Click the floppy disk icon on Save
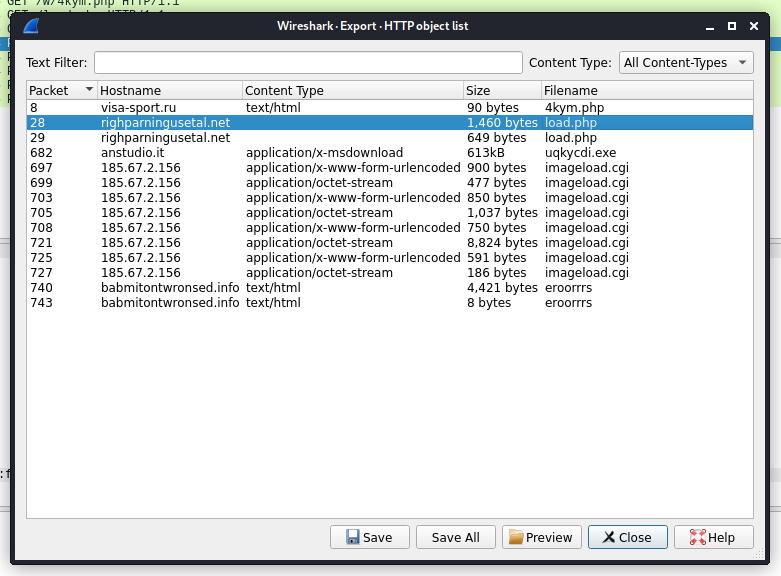Screen dimensions: 781x576 coord(353,537)
